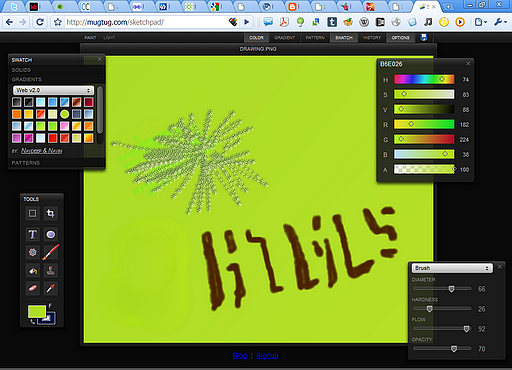Select the Text tool
The height and width of the screenshot is (370, 512).
pos(32,234)
